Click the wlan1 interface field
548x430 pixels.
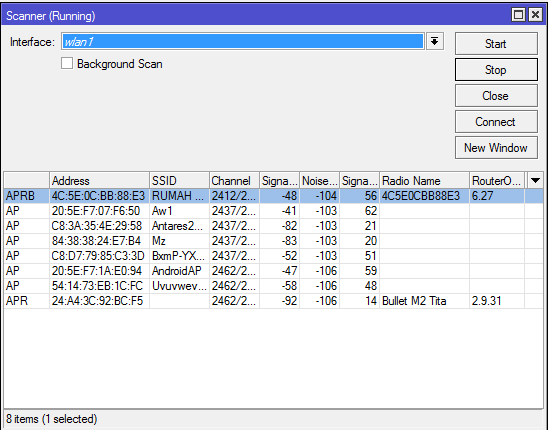click(243, 42)
